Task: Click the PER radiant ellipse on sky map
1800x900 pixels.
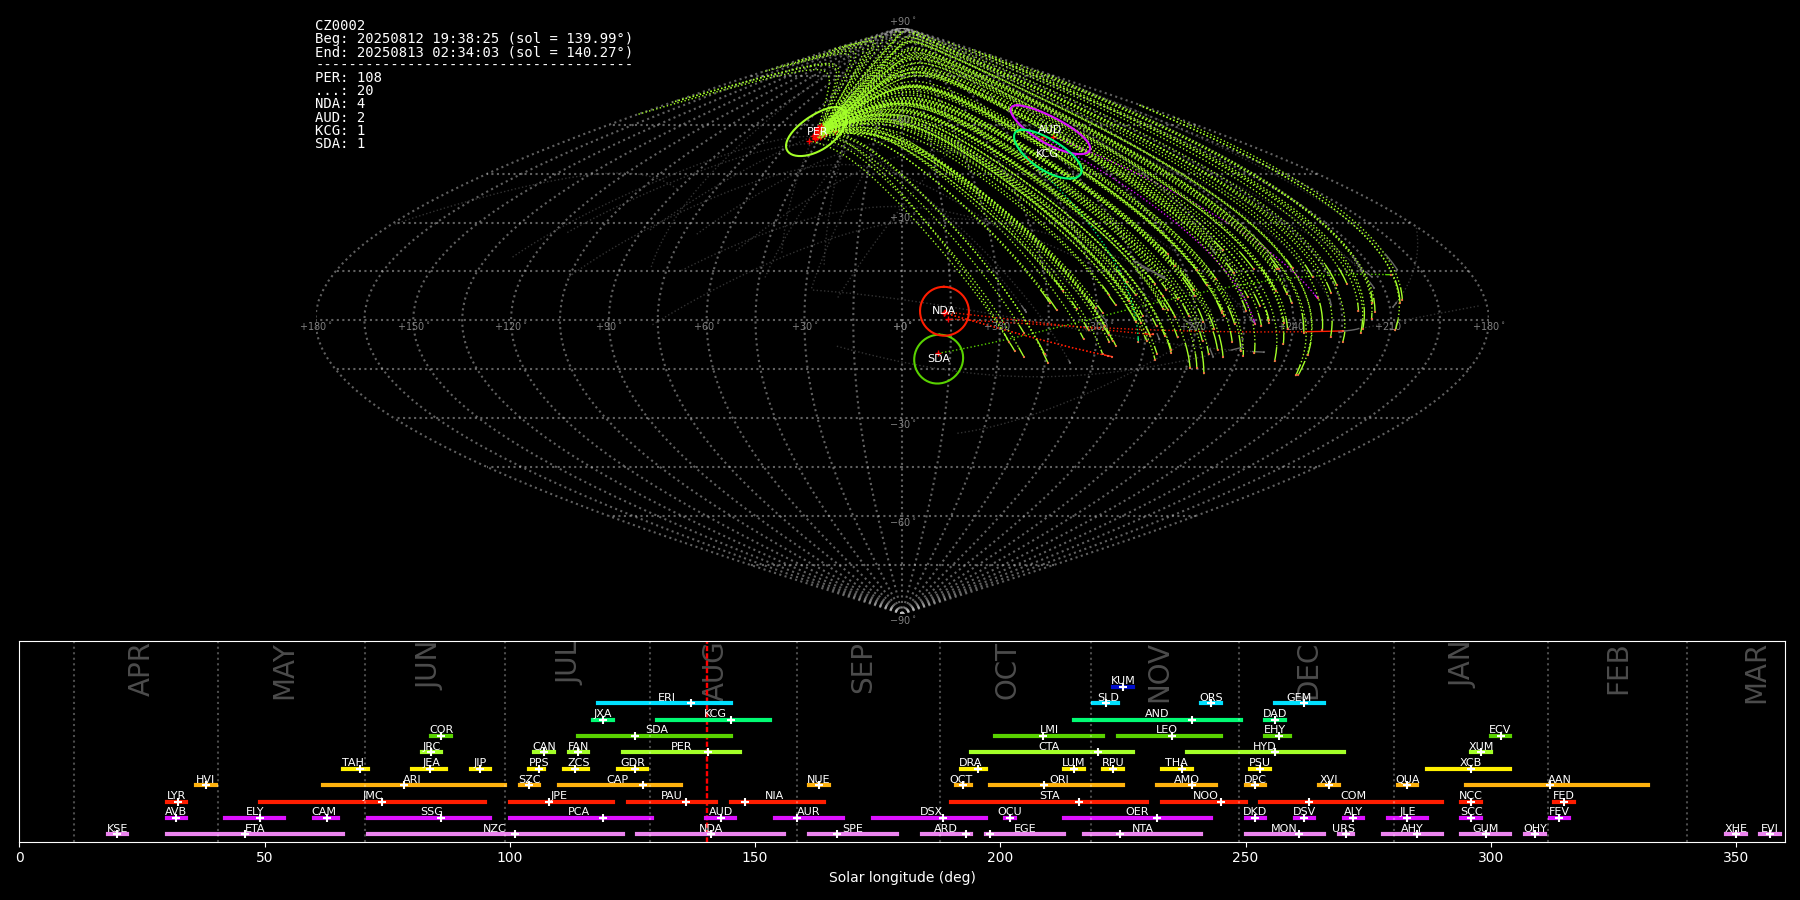Action: 819,132
